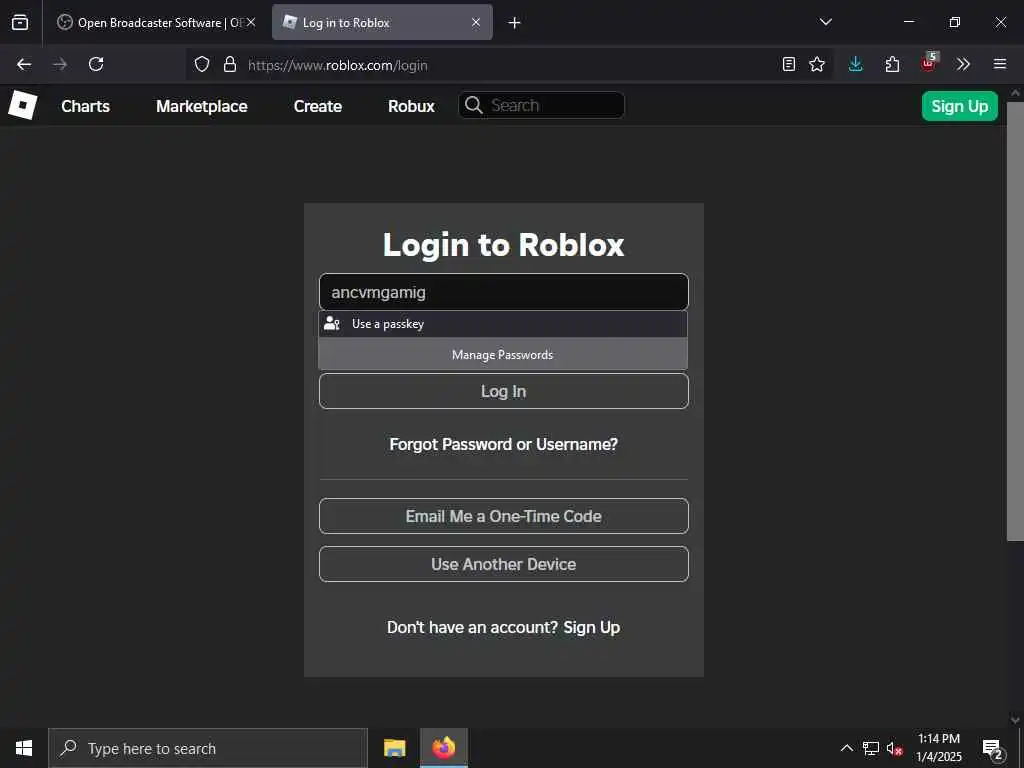Click the Firefox taskbar icon
Viewport: 1024px width, 768px height.
(444, 748)
